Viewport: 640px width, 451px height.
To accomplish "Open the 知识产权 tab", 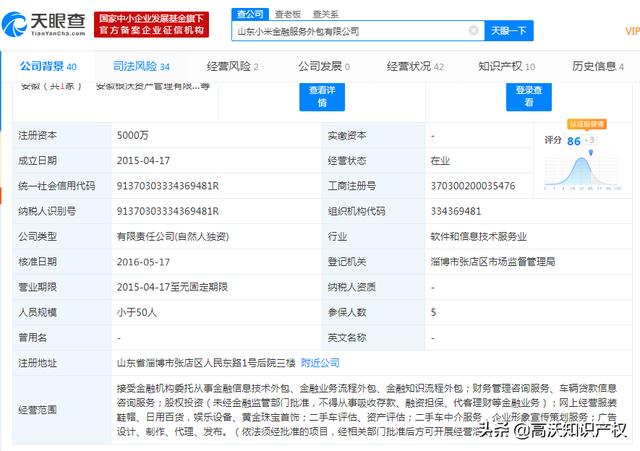I will pyautogui.click(x=507, y=66).
